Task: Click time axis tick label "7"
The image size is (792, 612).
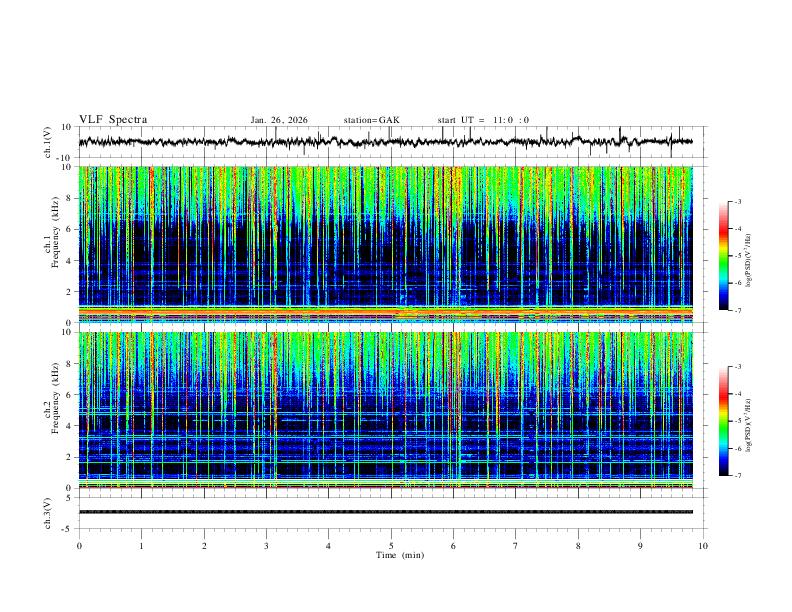Action: [516, 546]
